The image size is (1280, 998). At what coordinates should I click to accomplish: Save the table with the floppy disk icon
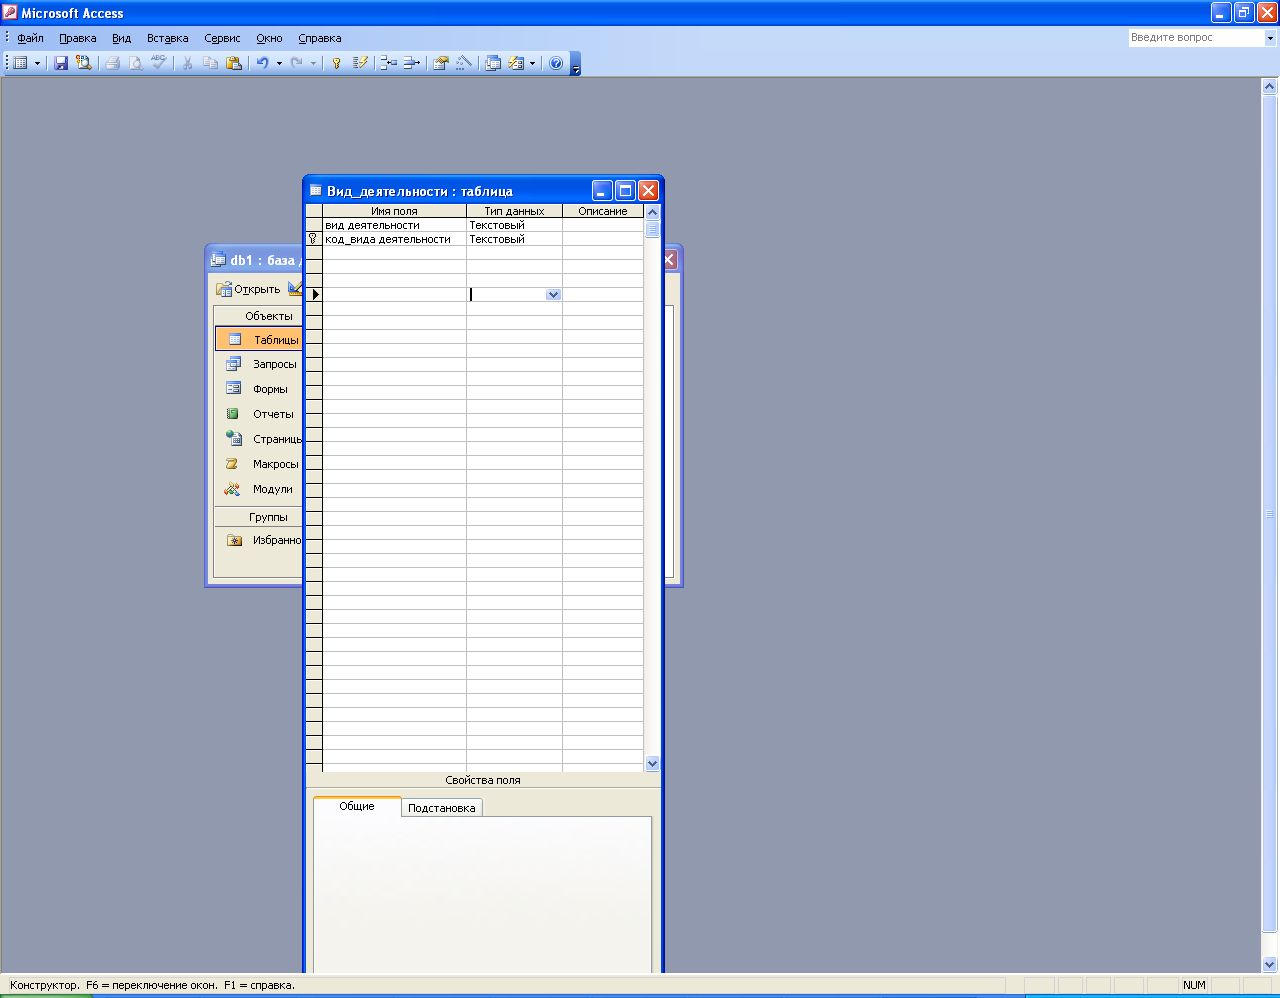click(x=61, y=63)
